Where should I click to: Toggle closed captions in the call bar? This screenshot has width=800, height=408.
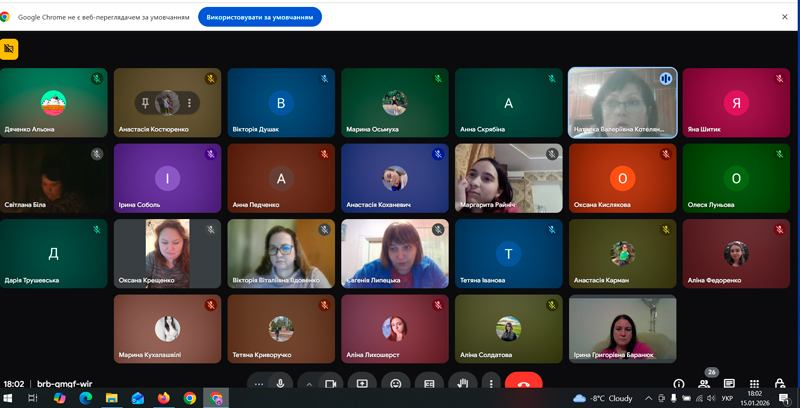click(x=429, y=383)
